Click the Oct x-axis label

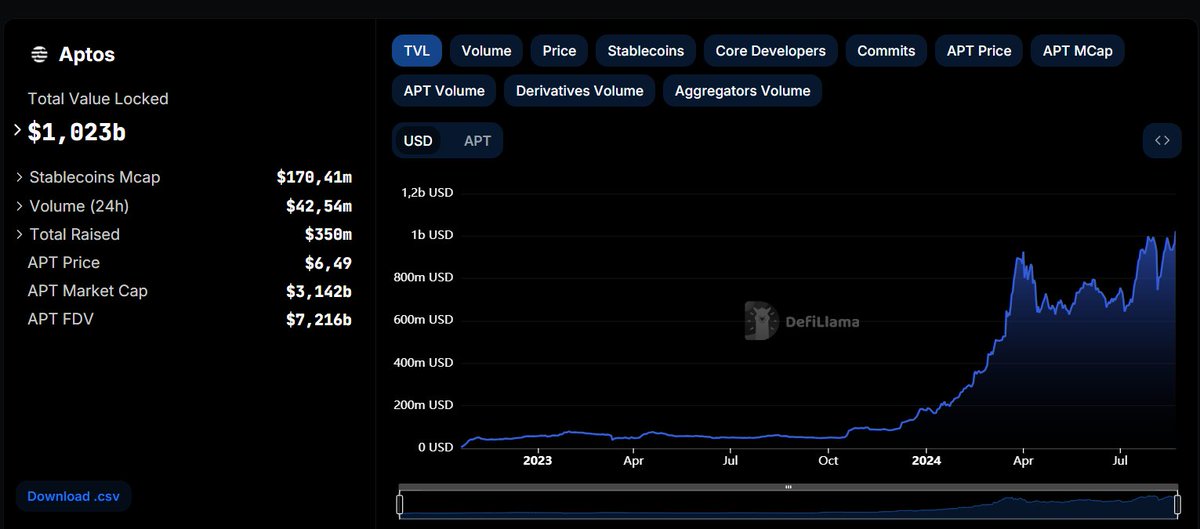[828, 461]
